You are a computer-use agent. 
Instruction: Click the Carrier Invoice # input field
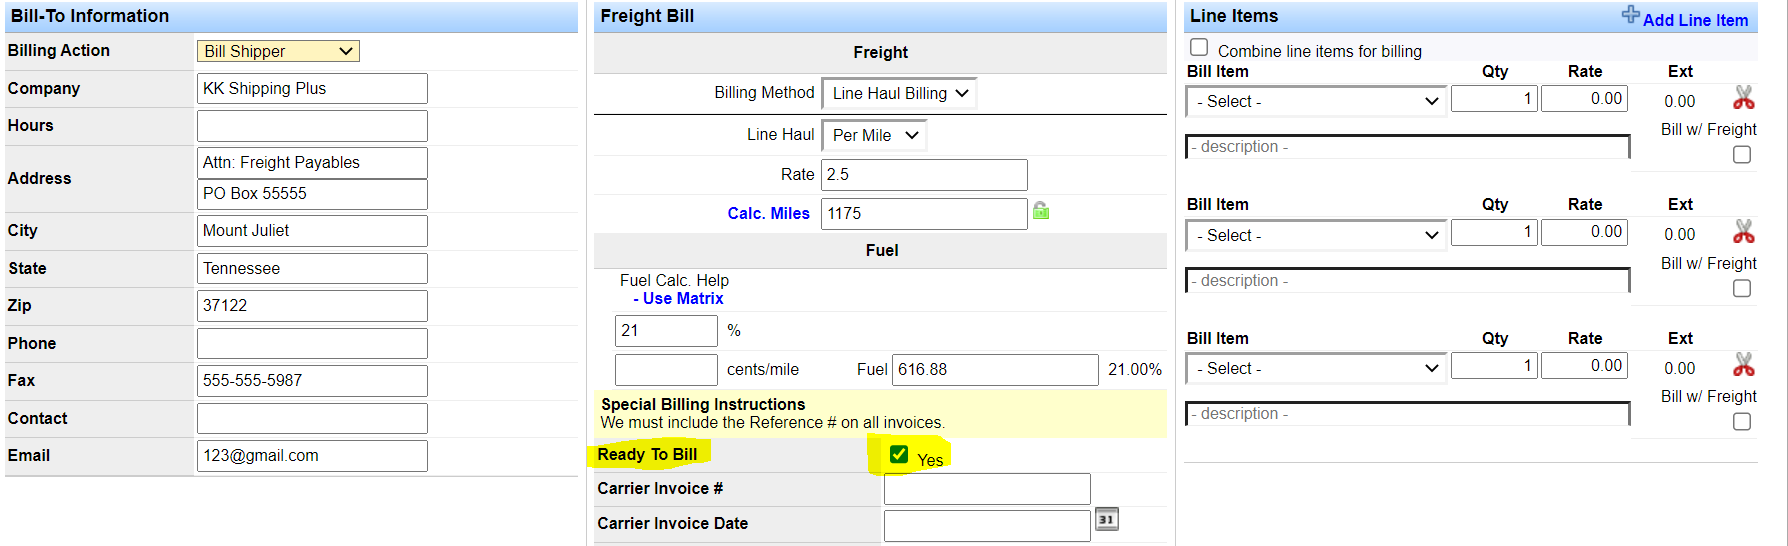pyautogui.click(x=987, y=489)
